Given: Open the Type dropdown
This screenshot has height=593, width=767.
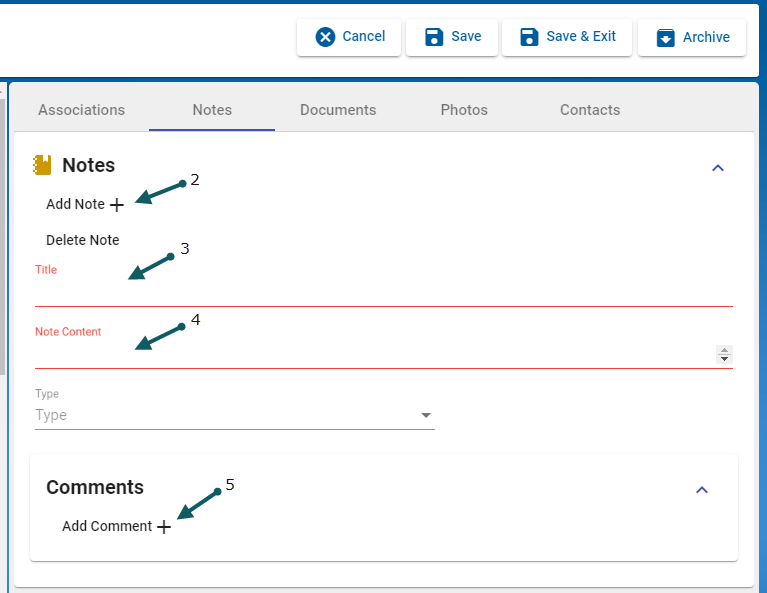Looking at the screenshot, I should pos(426,415).
